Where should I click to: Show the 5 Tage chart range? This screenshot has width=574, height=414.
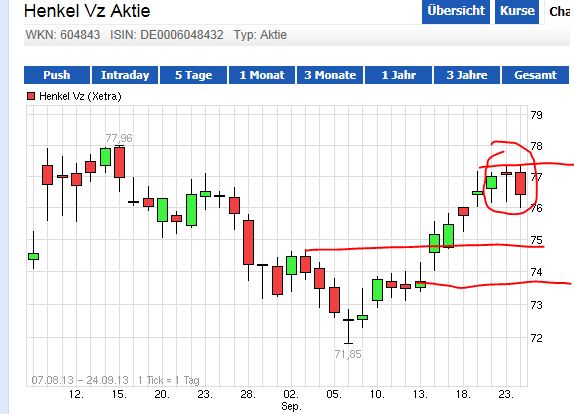click(193, 75)
